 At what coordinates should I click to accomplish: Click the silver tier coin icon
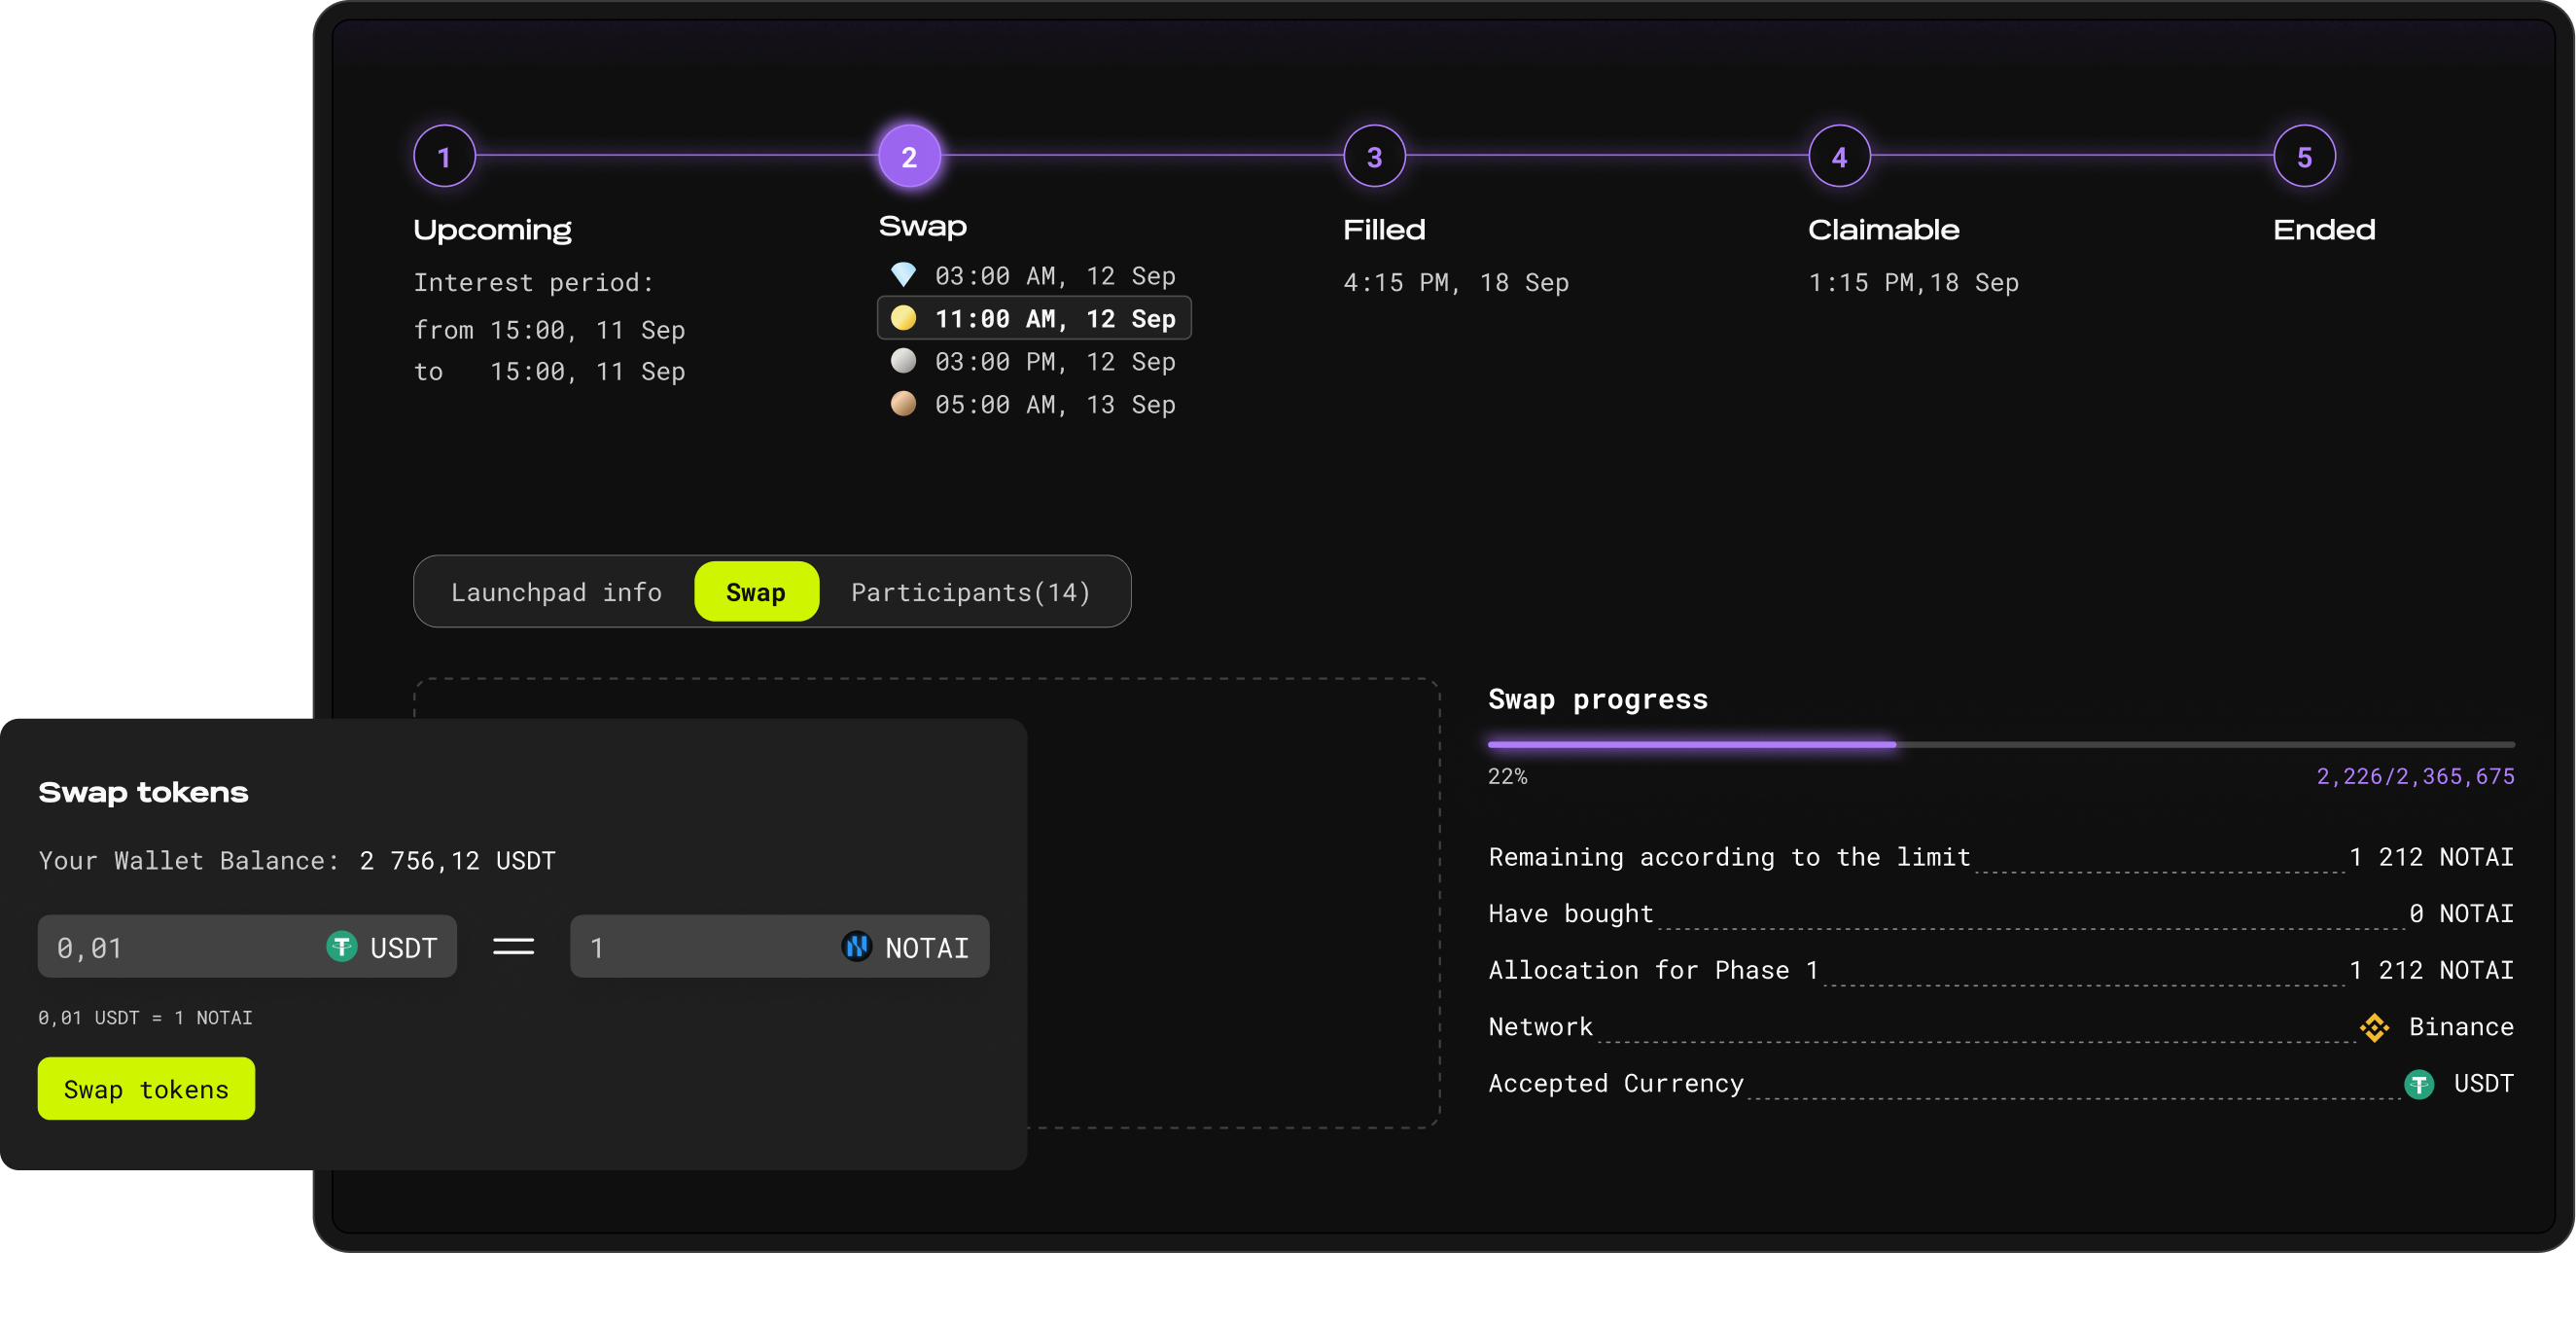[903, 361]
